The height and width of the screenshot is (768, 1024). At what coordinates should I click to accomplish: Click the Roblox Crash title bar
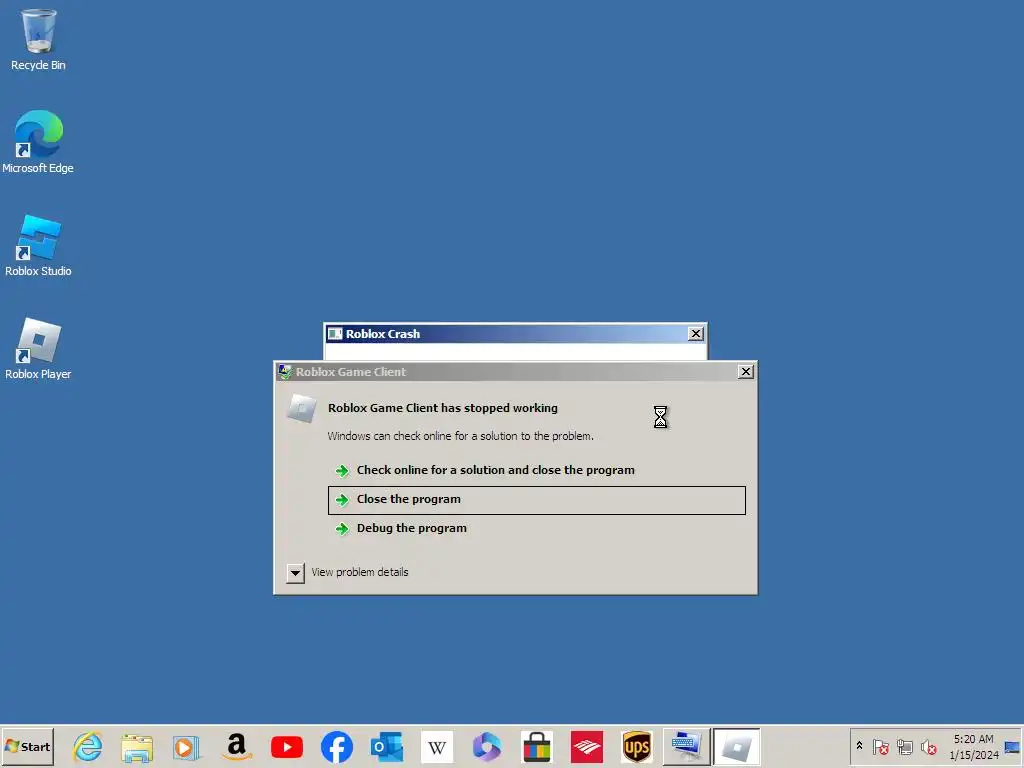(x=515, y=334)
